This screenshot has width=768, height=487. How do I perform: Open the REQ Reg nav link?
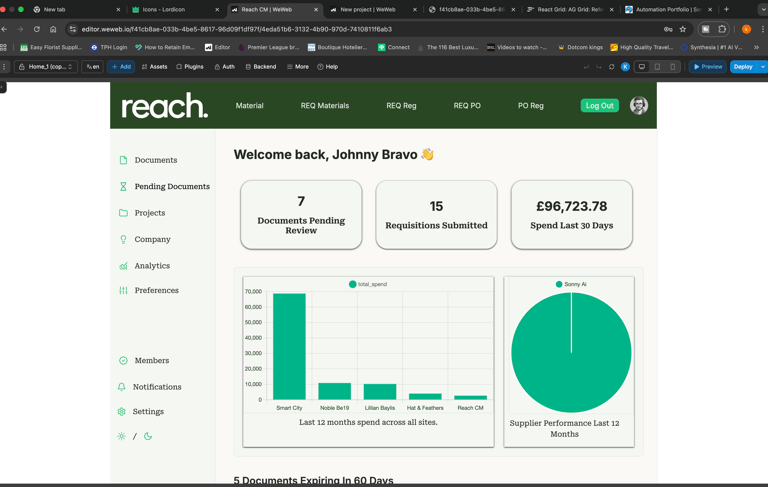coord(401,105)
